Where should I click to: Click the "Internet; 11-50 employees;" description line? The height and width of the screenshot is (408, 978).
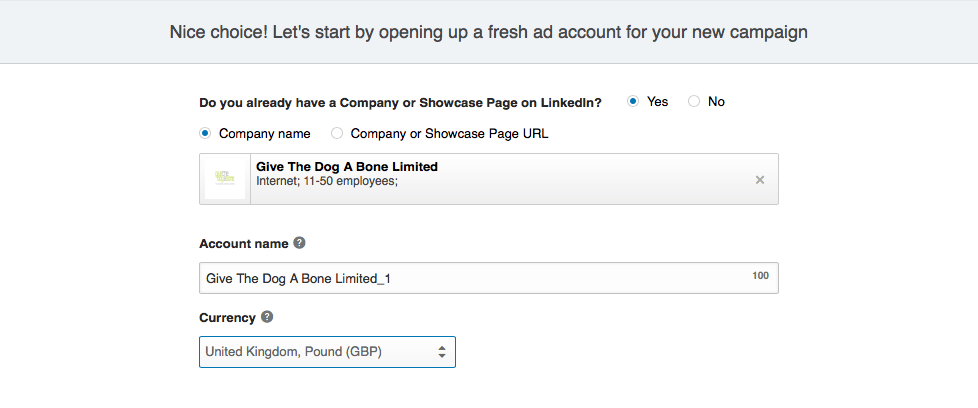click(327, 182)
